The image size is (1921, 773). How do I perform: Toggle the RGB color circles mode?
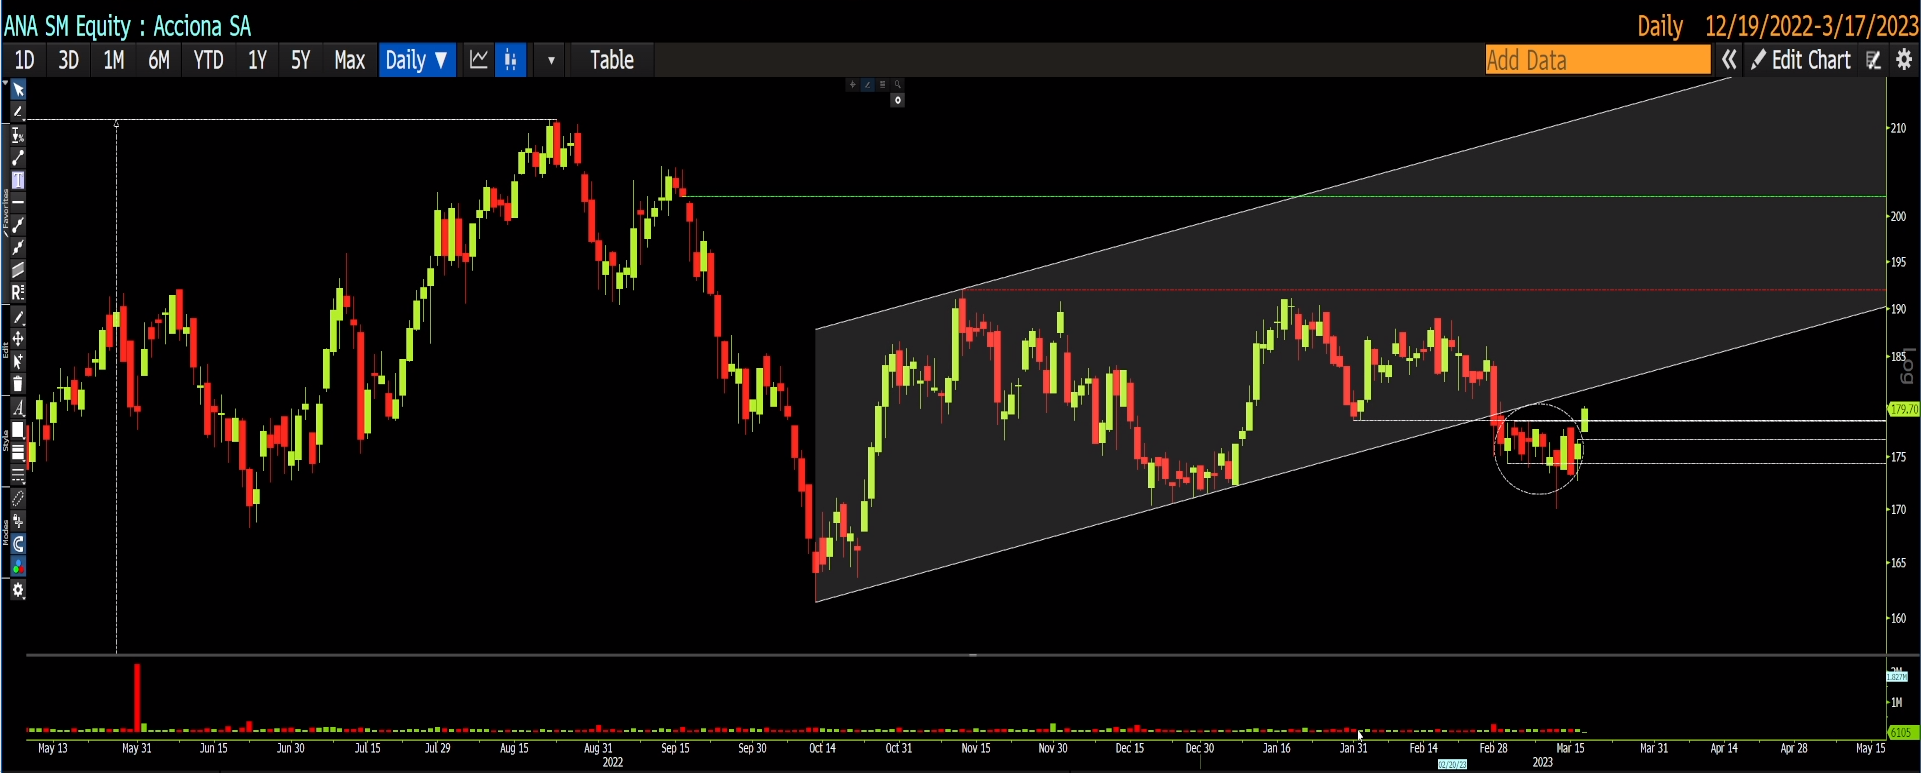(18, 566)
